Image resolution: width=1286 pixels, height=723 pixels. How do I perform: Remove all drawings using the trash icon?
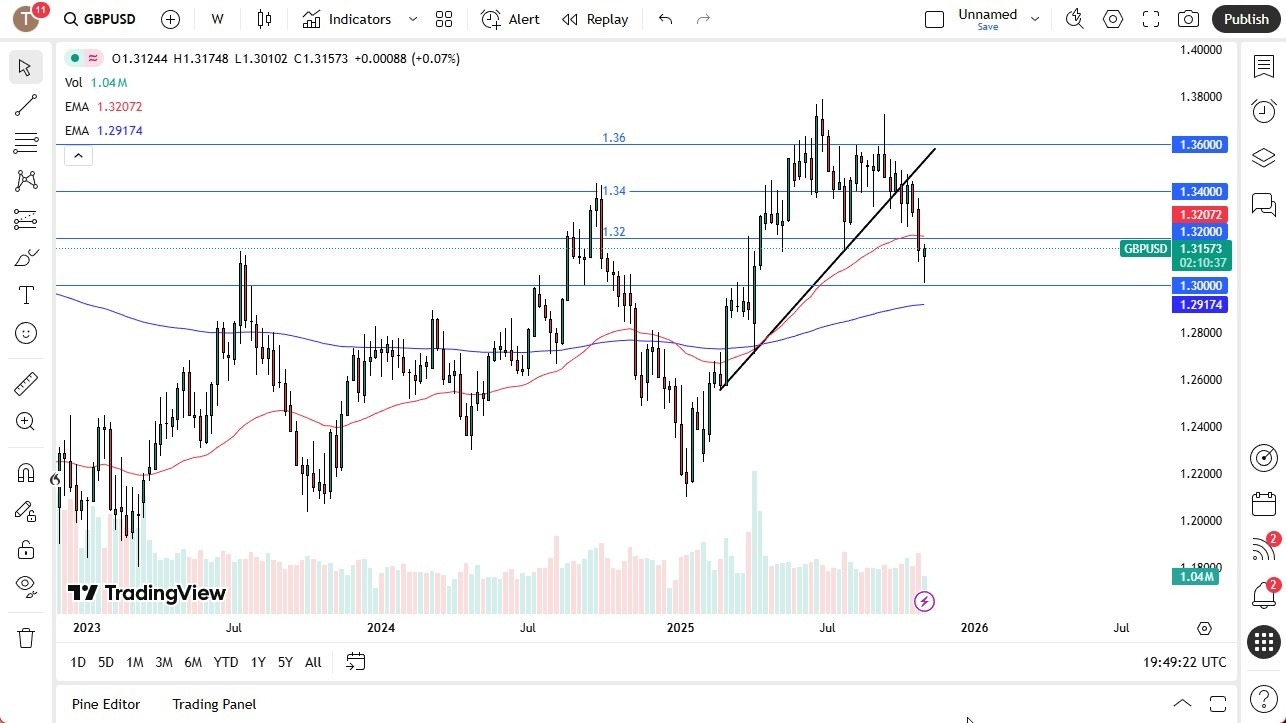(x=26, y=635)
